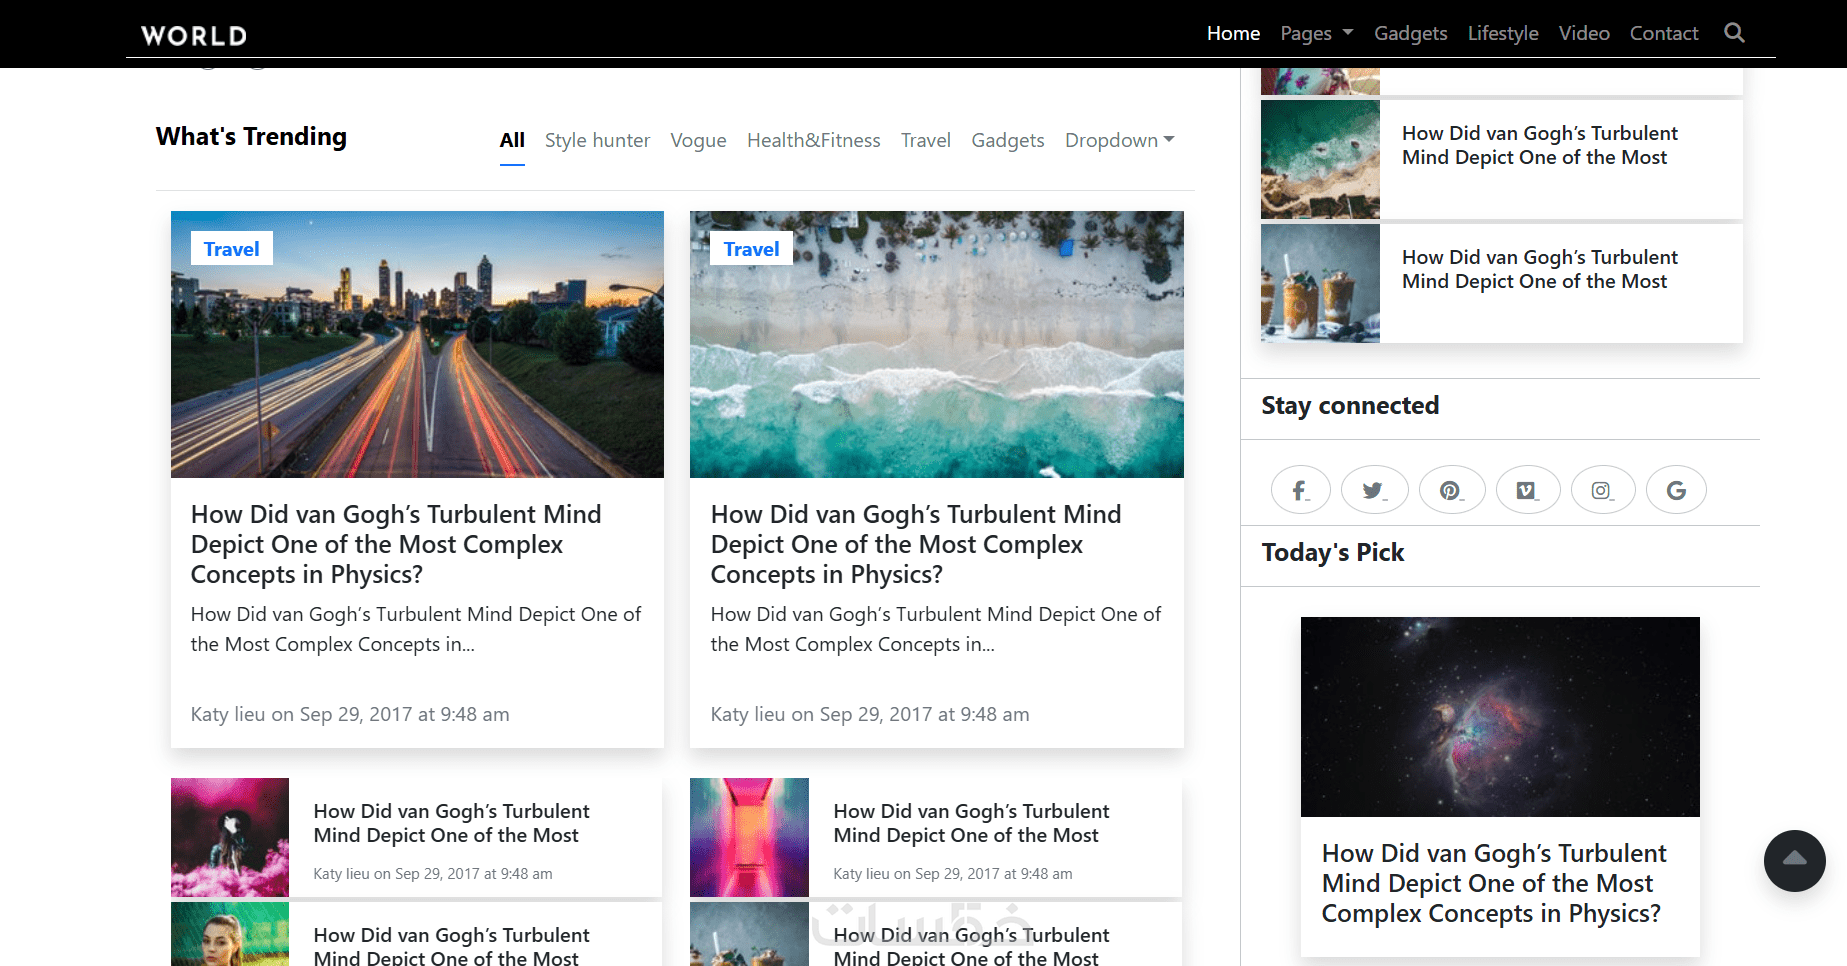The height and width of the screenshot is (966, 1847).
Task: Open the Lifestyle nav item
Action: (x=1503, y=33)
